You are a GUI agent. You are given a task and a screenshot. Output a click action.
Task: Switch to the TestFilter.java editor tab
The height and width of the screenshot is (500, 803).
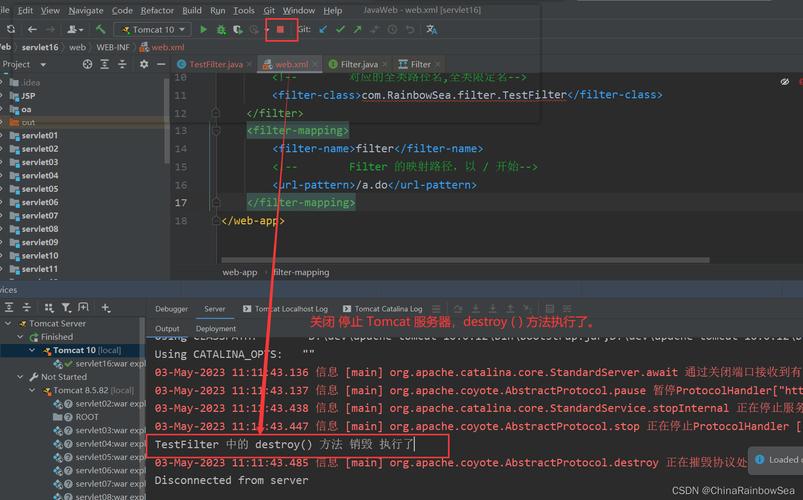pos(215,64)
